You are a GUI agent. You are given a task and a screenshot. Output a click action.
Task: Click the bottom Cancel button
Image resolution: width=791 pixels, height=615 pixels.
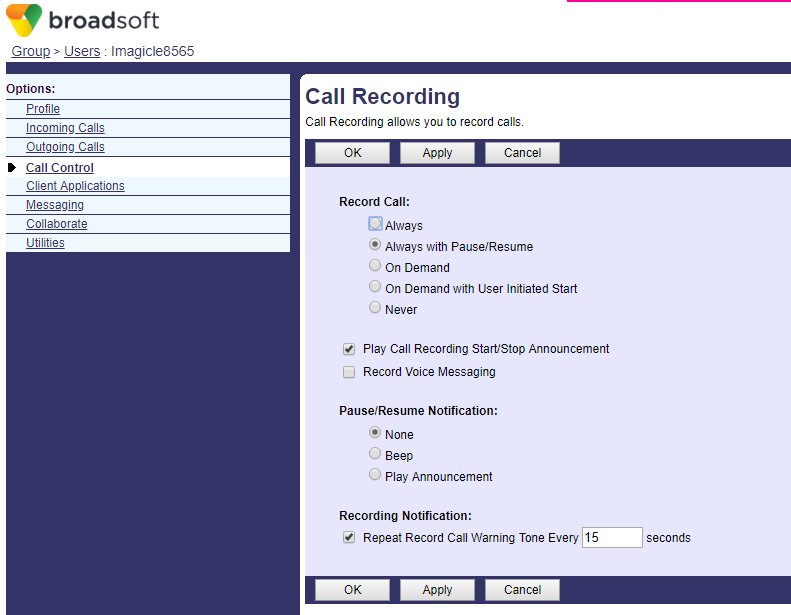tap(522, 590)
